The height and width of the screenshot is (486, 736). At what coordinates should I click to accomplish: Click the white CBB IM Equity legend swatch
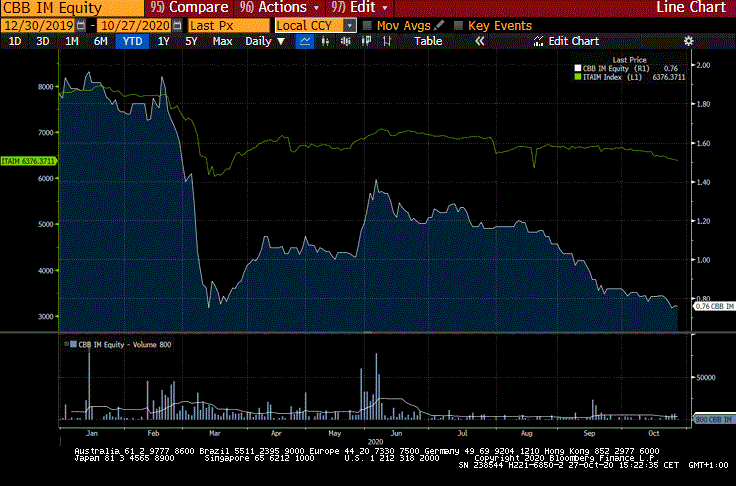pos(578,69)
